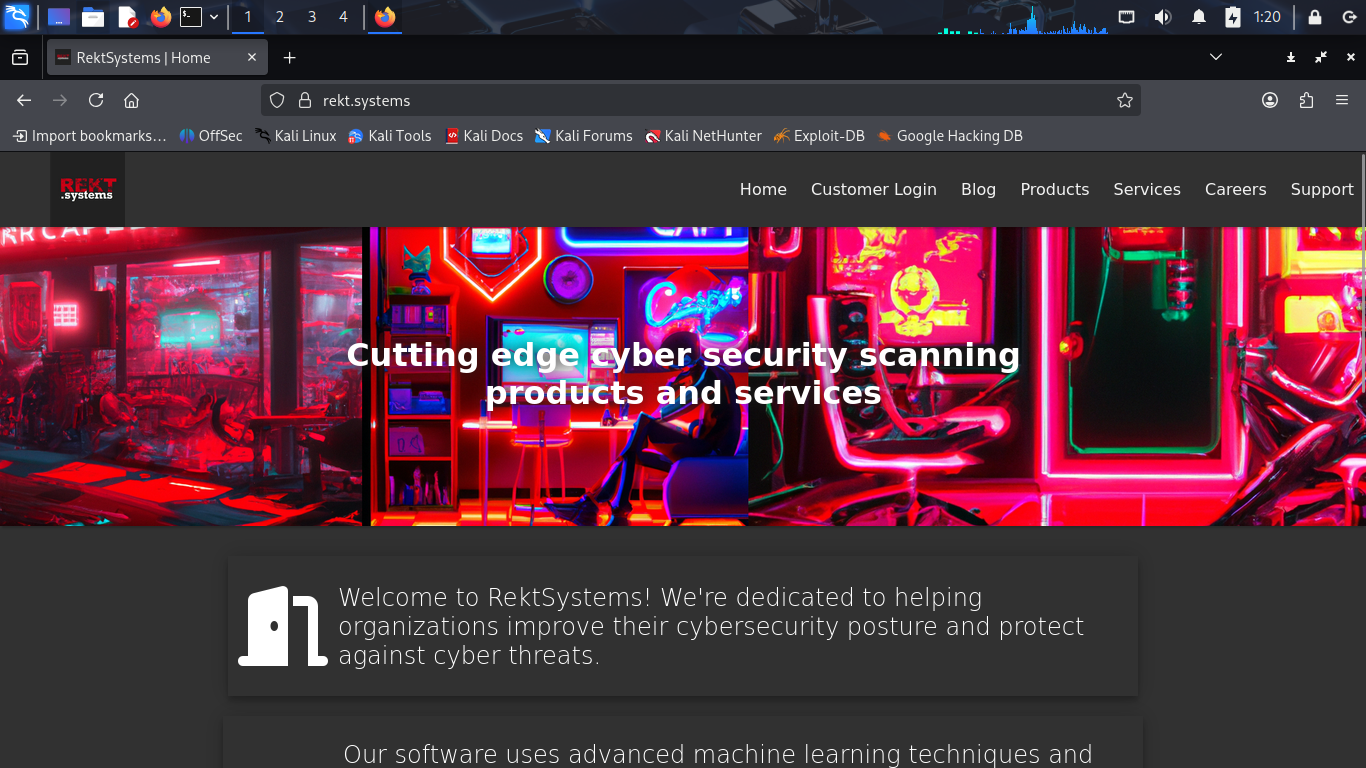Viewport: 1366px width, 768px height.
Task: Click the RektSystems logo
Action: [x=88, y=189]
